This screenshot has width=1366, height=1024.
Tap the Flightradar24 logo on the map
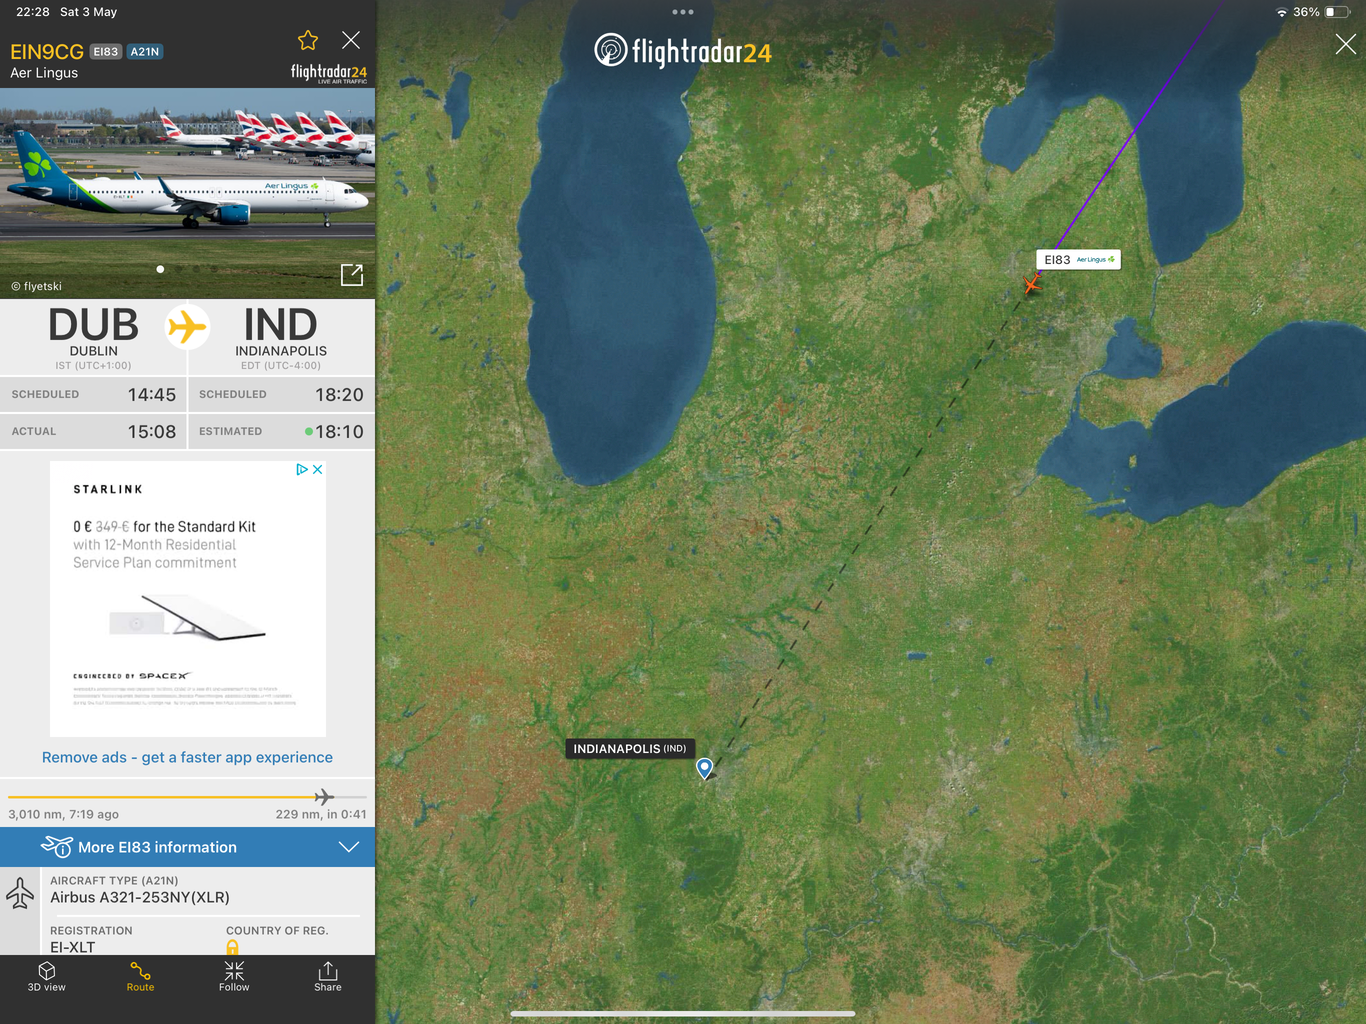click(683, 50)
